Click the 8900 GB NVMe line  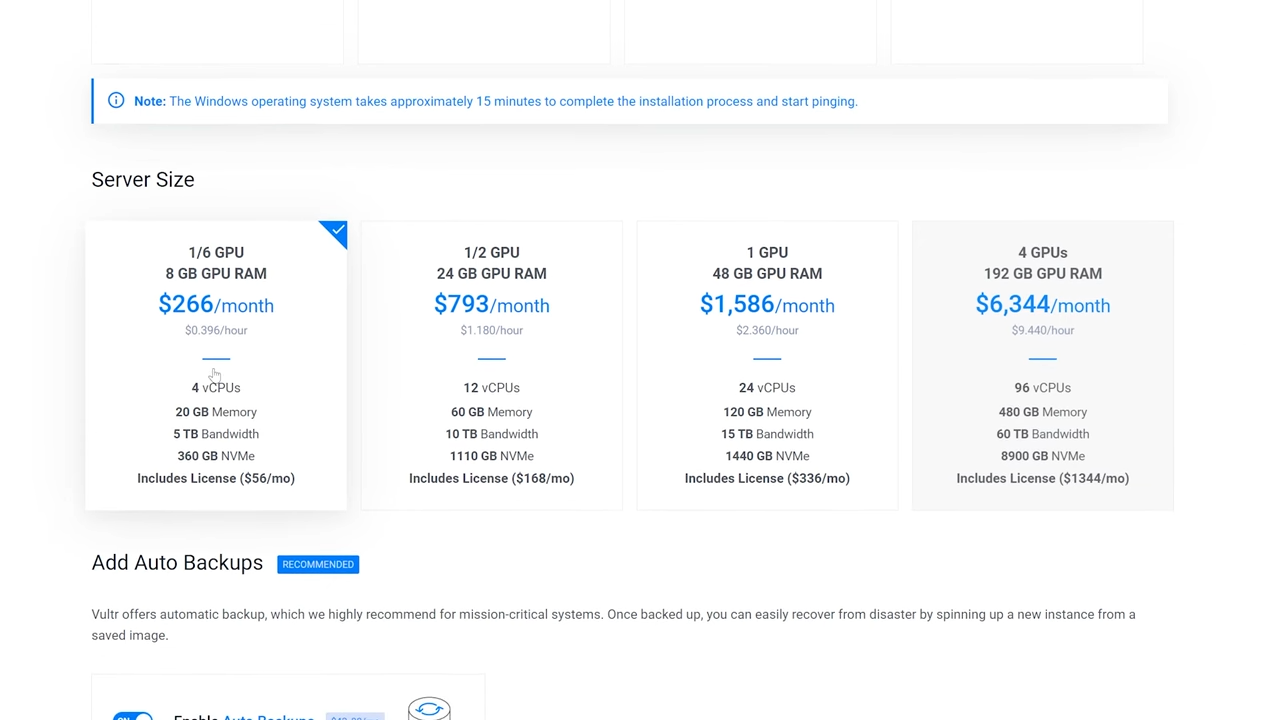(1043, 456)
